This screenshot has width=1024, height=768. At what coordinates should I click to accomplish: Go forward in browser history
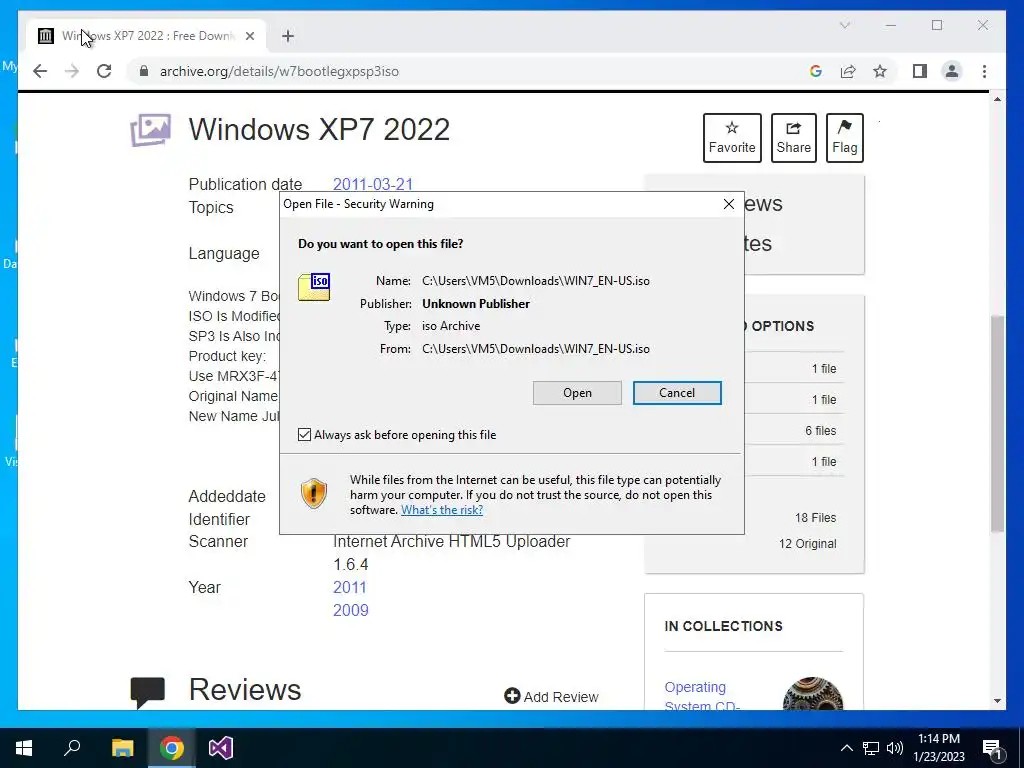(x=72, y=71)
